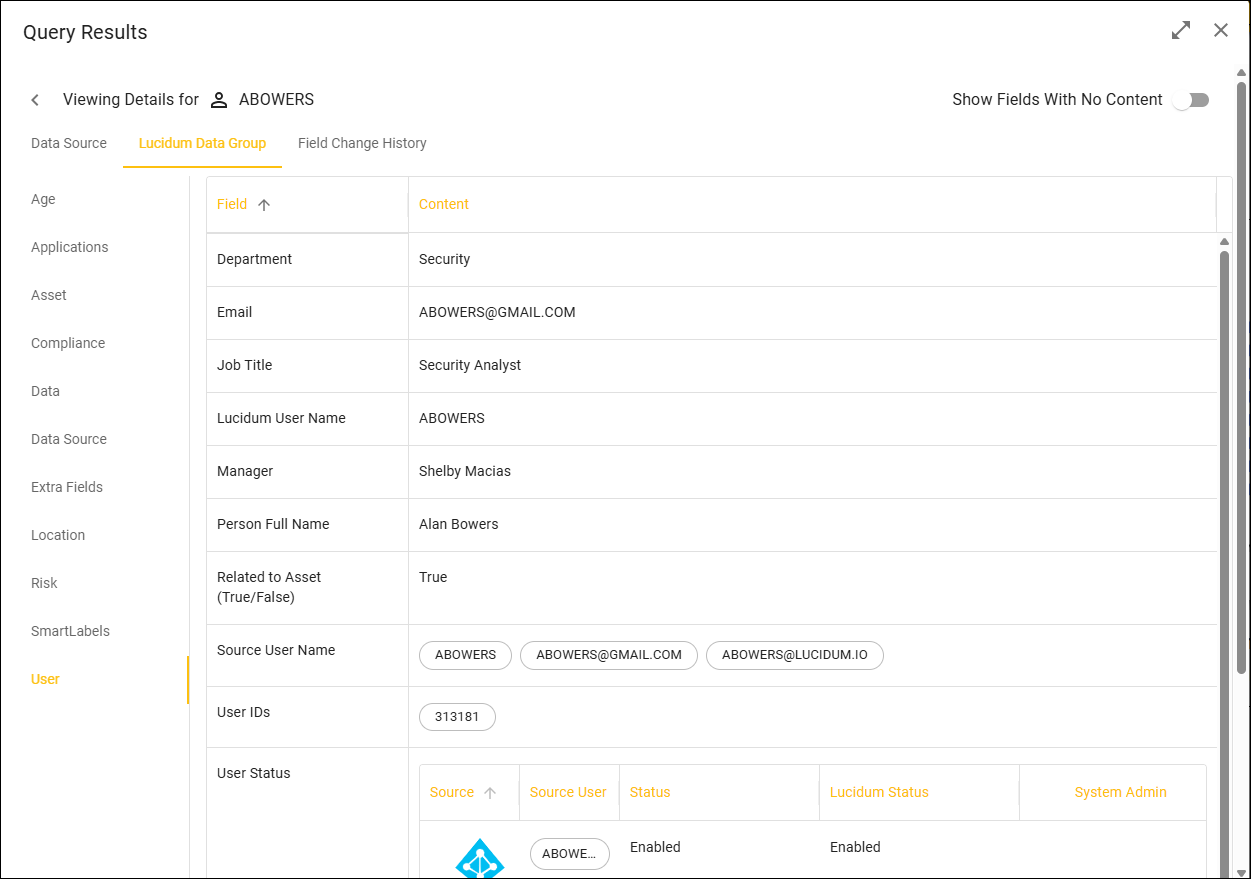Image resolution: width=1251 pixels, height=879 pixels.
Task: Select Asset in the sidebar
Action: click(x=49, y=295)
